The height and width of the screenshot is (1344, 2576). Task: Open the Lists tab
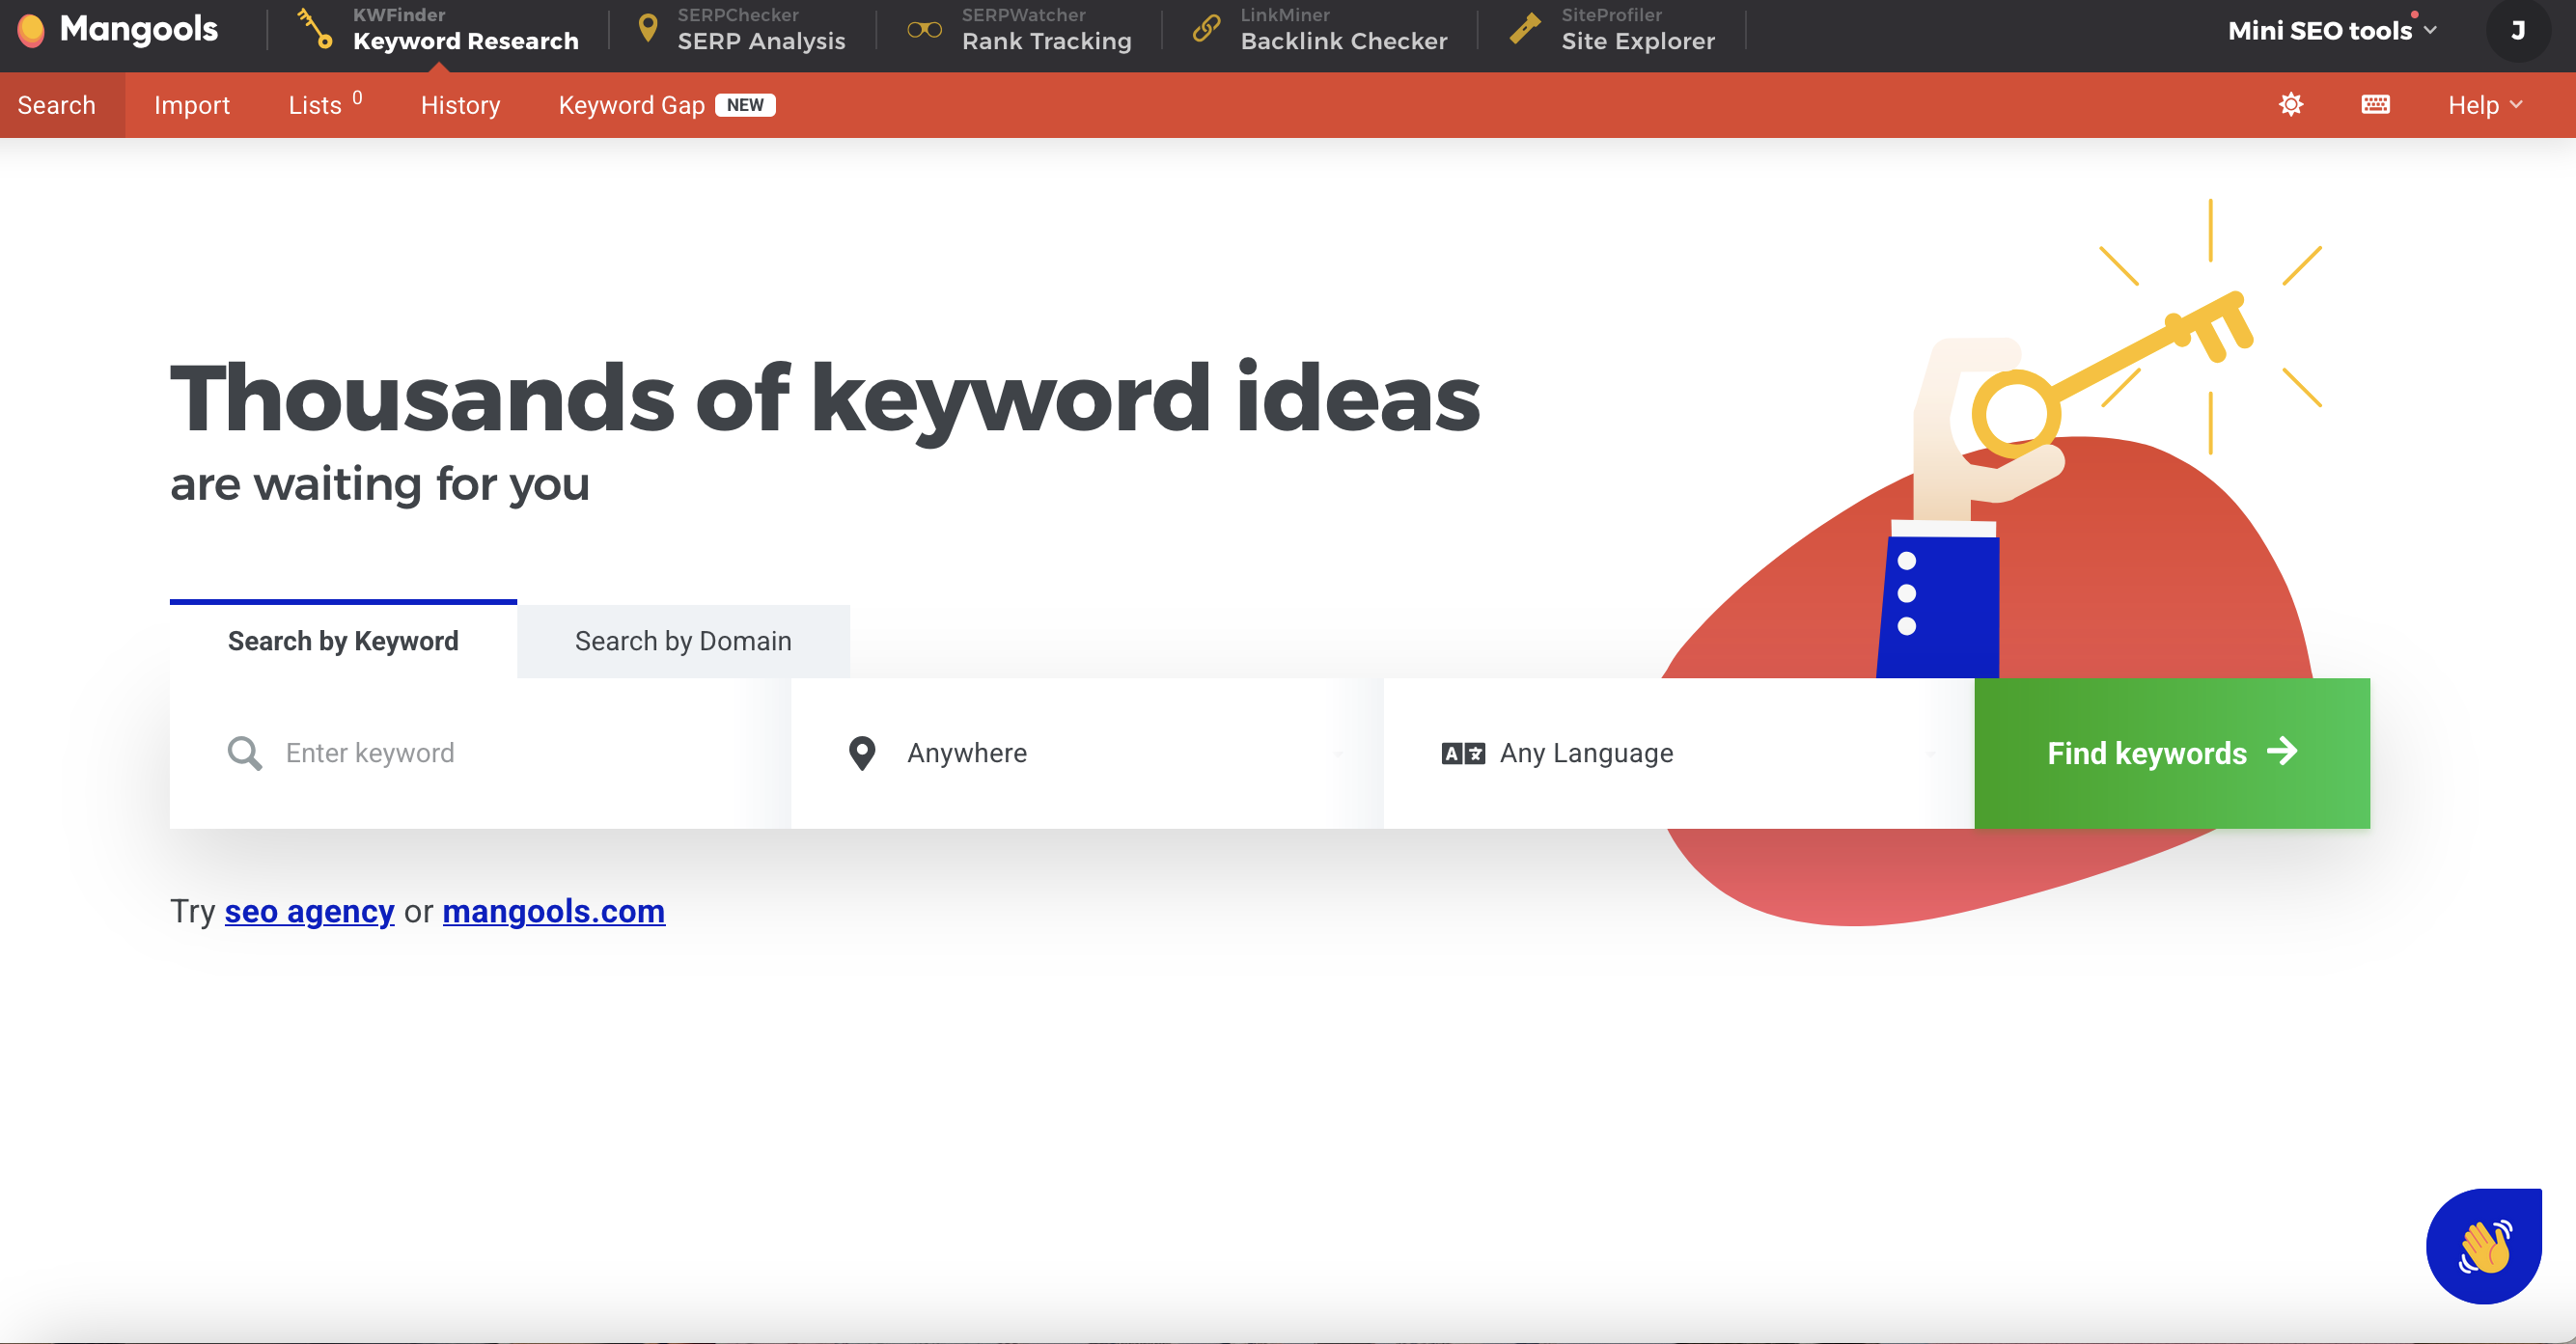coord(325,105)
